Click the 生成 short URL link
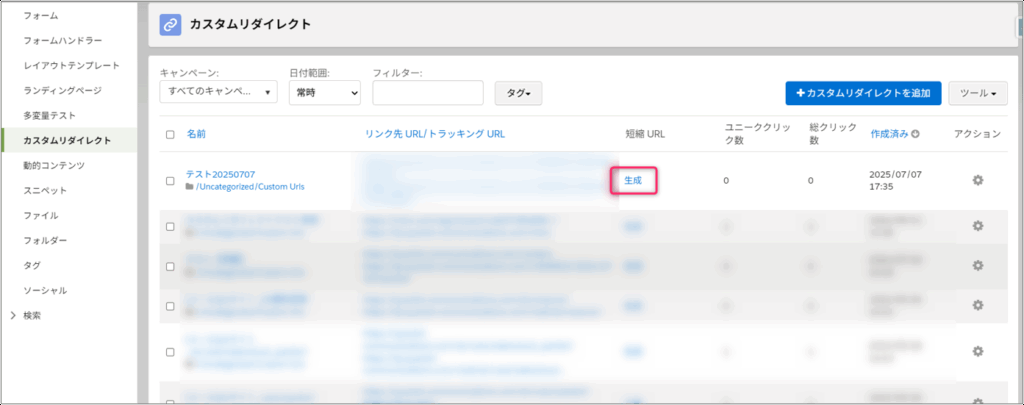Viewport: 1024px width, 405px height. [x=633, y=180]
